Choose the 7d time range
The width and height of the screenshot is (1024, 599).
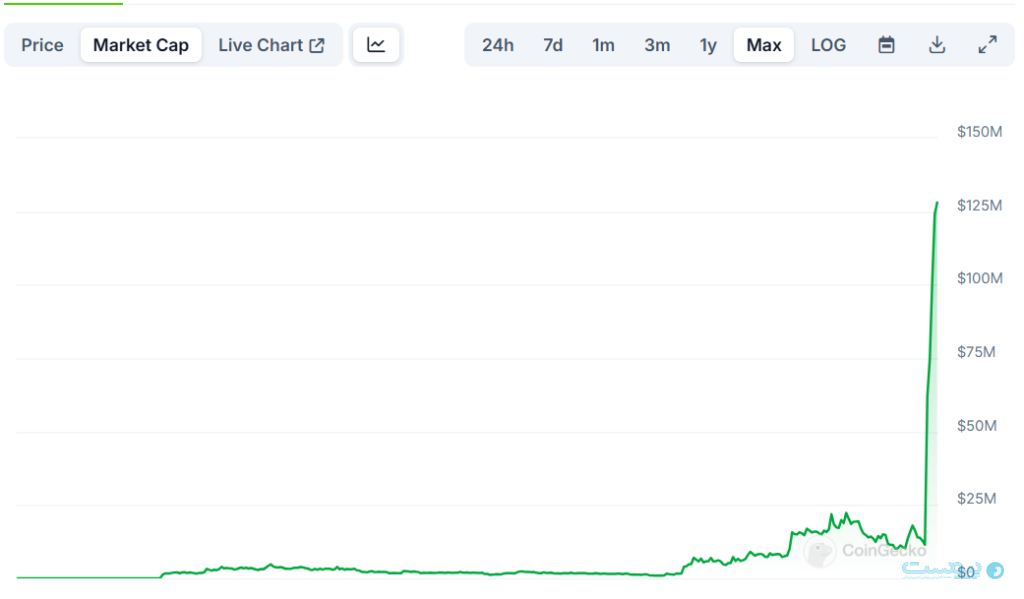point(552,45)
